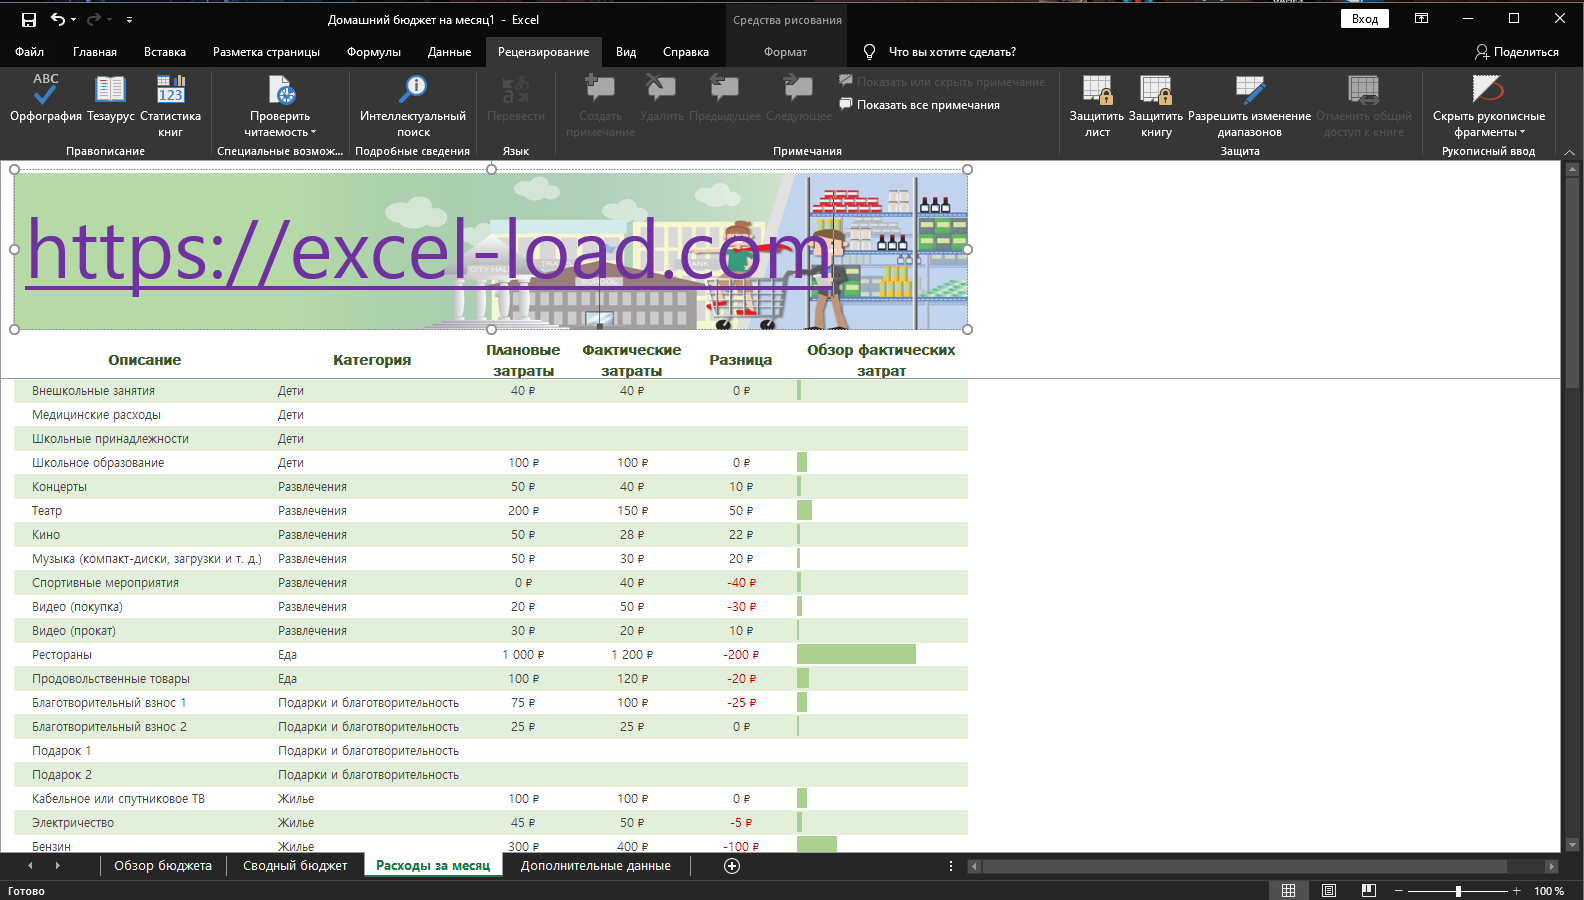Open the undo history dropdown arrow
This screenshot has height=900, width=1584.
pyautogui.click(x=74, y=20)
